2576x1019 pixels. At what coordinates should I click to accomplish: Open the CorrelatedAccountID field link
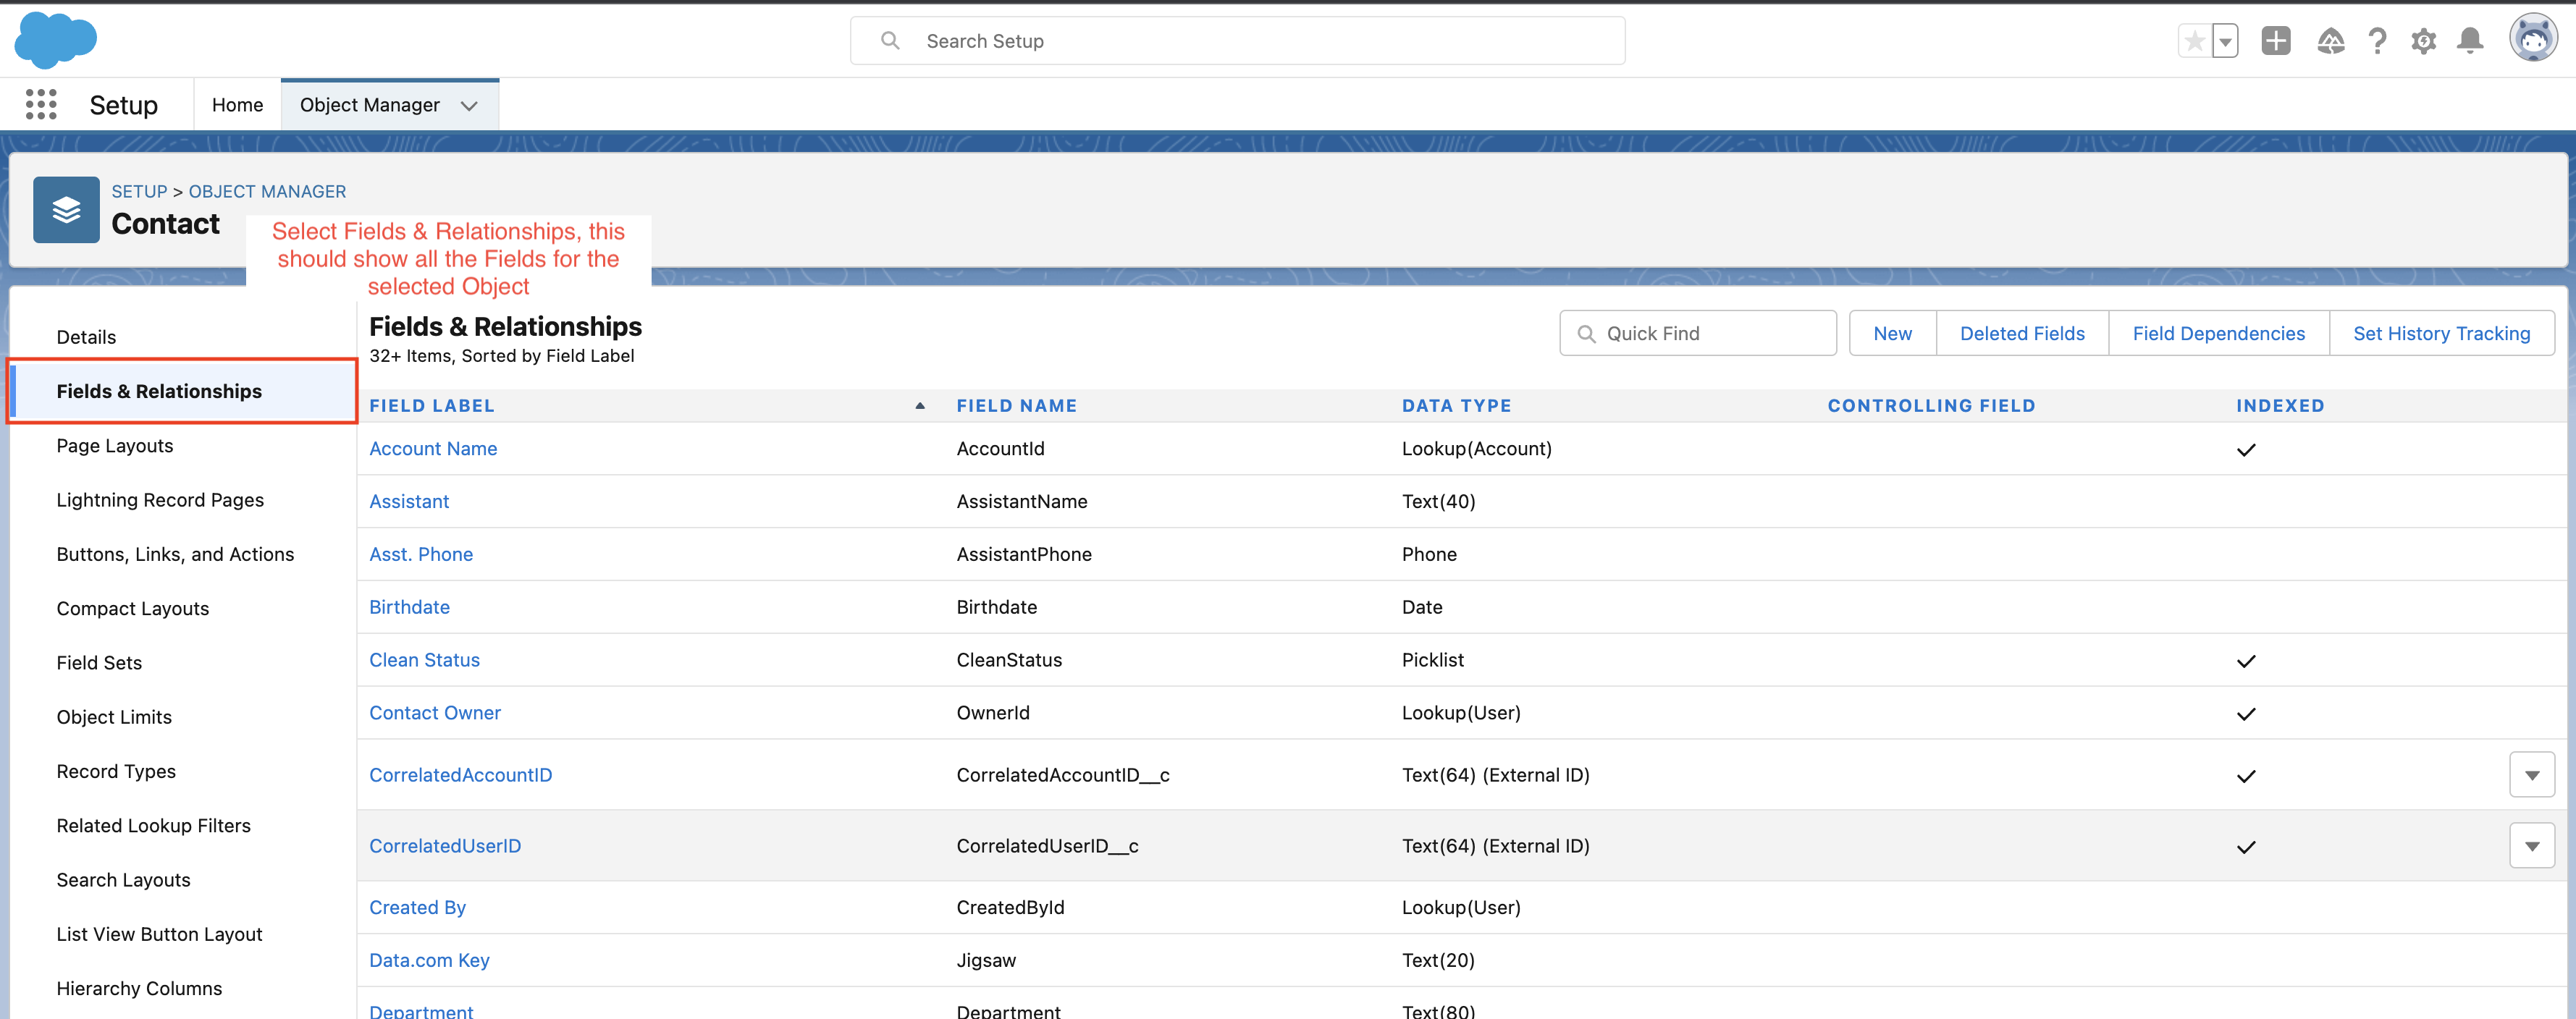point(460,775)
